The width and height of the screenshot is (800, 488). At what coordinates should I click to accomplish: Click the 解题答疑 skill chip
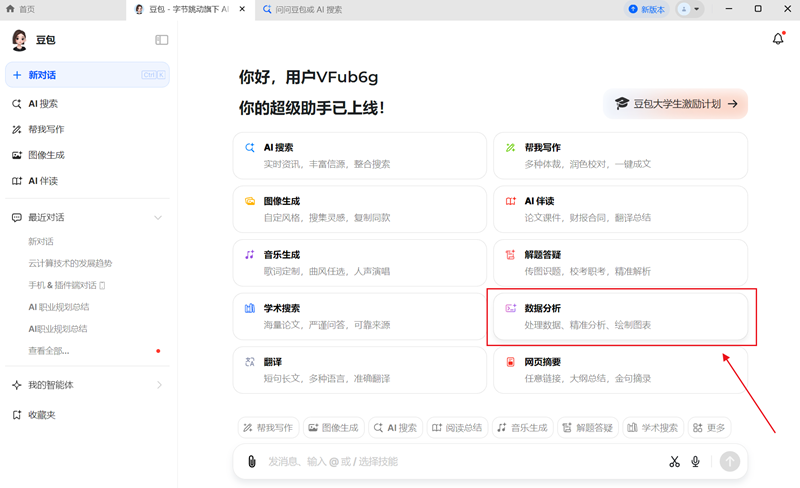click(x=588, y=428)
